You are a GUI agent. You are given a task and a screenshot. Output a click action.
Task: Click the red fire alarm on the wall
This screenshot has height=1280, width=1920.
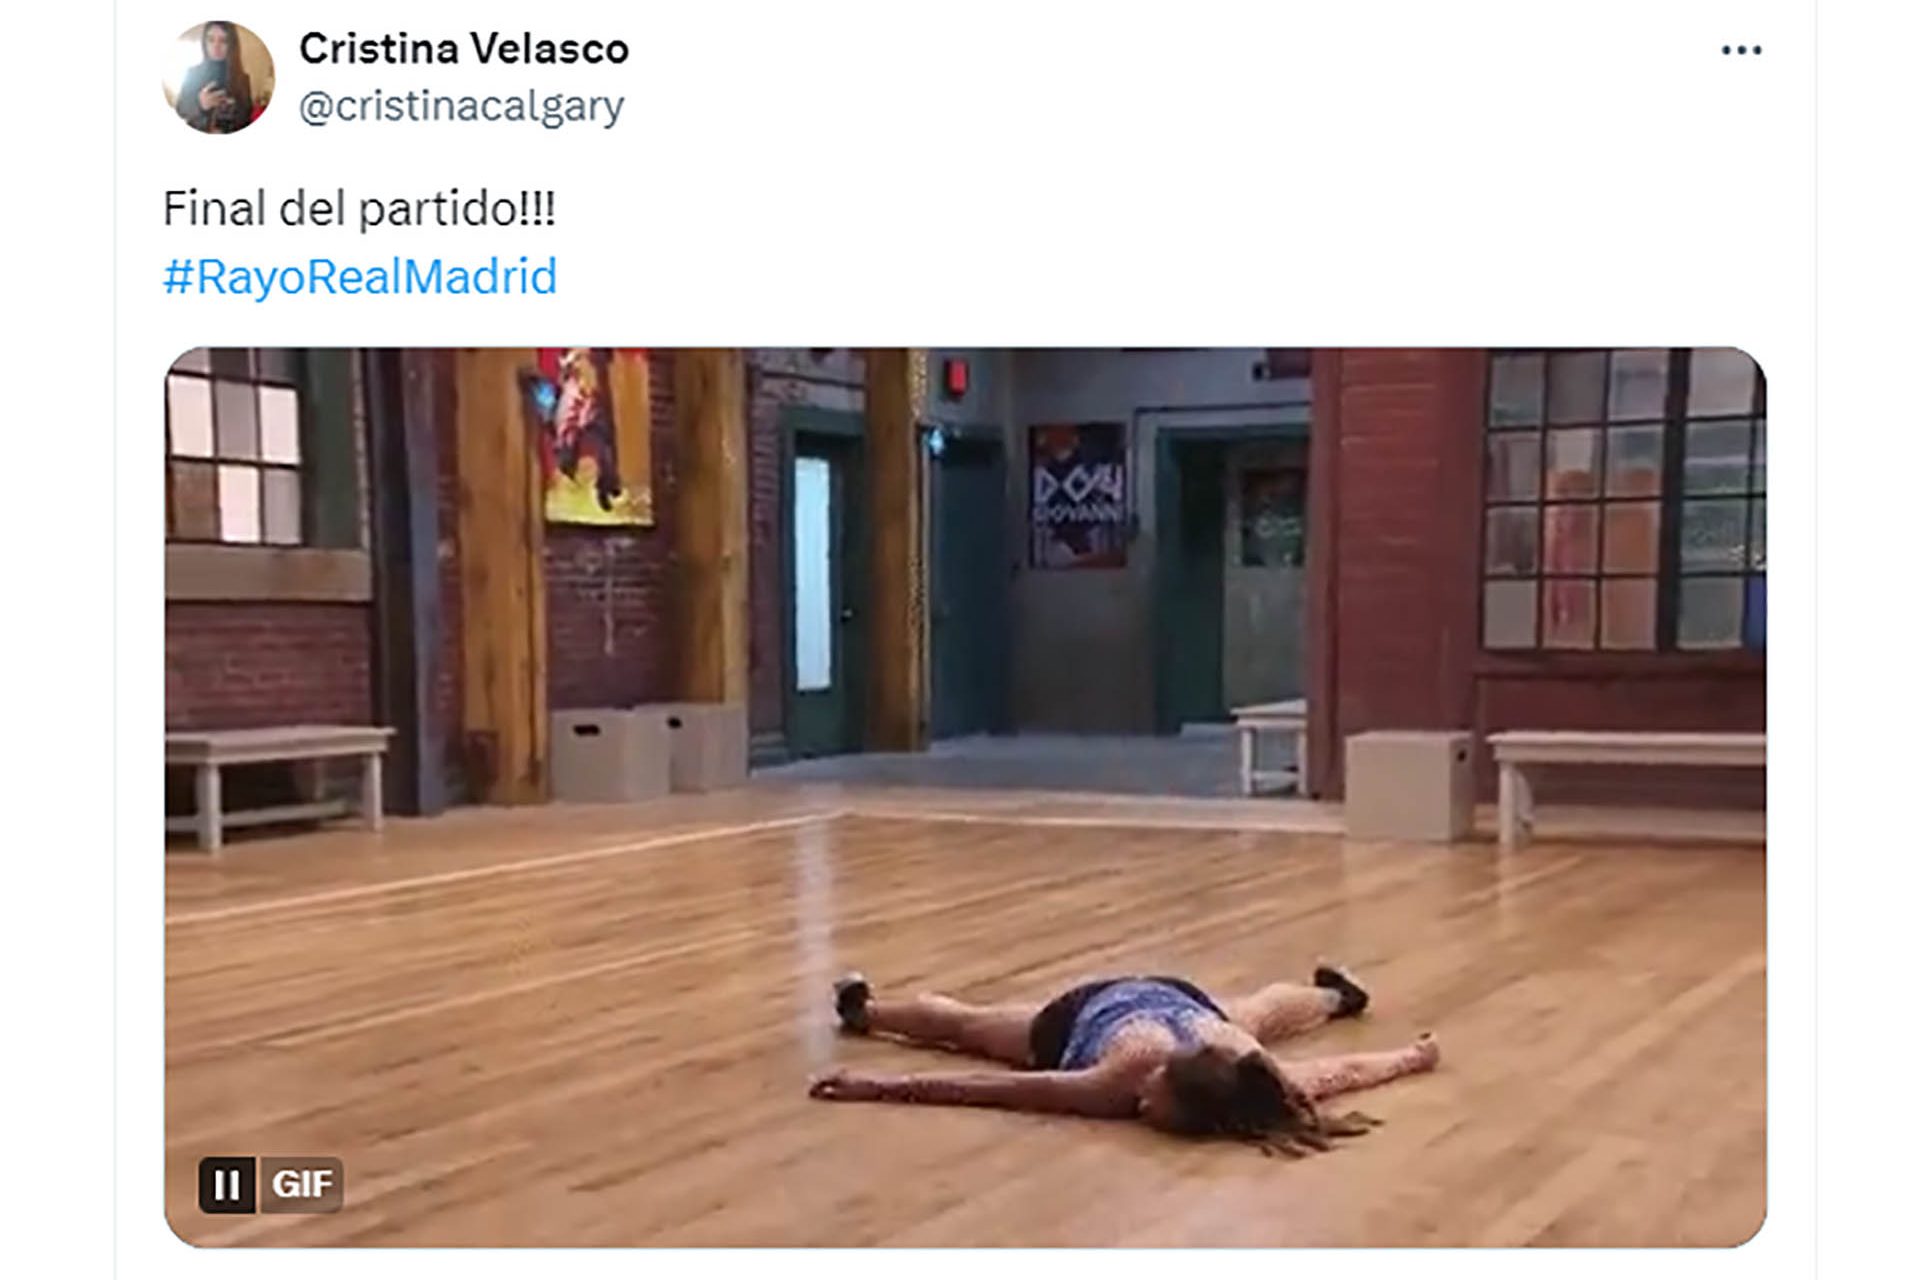point(955,377)
